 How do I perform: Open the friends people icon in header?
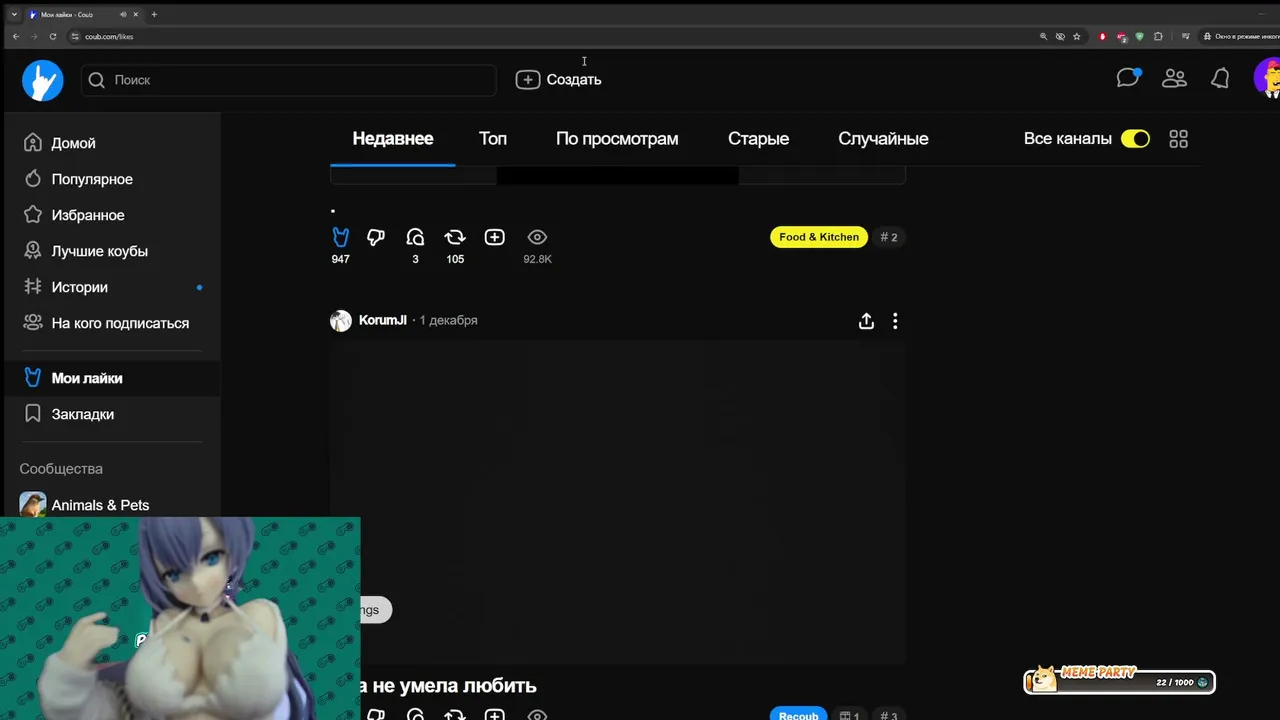tap(1174, 79)
